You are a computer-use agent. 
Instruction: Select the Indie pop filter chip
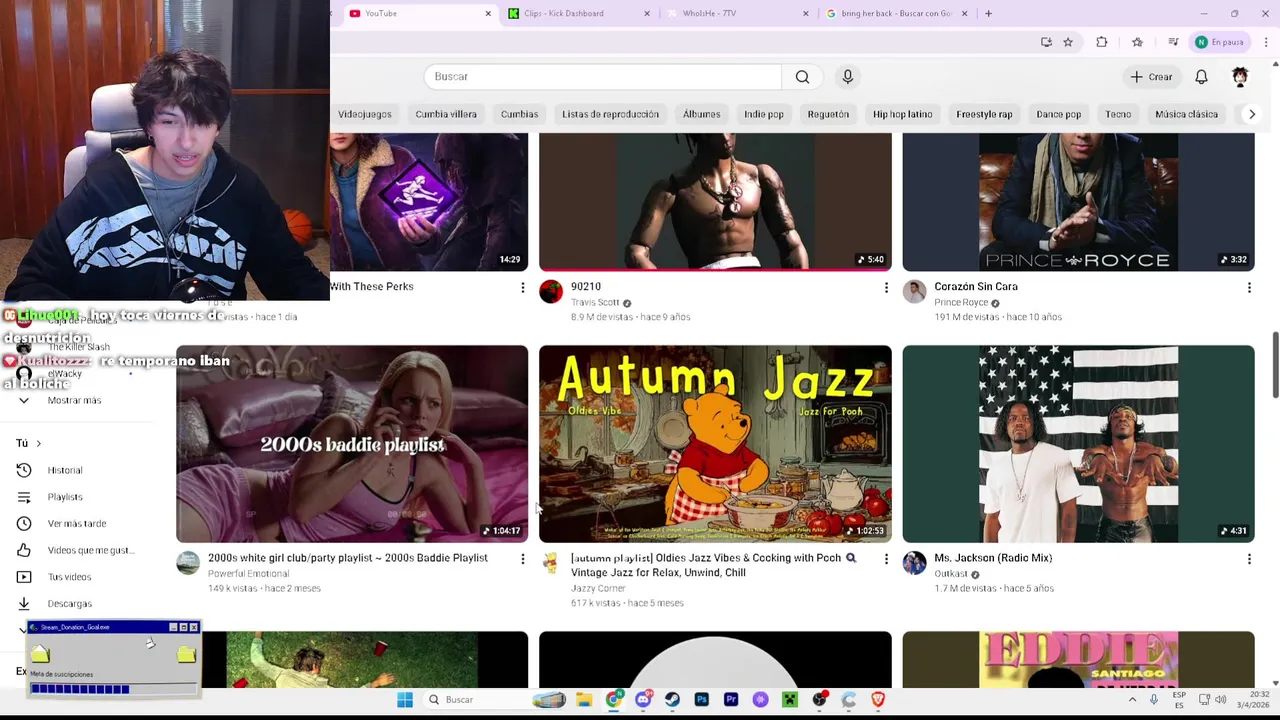point(763,114)
